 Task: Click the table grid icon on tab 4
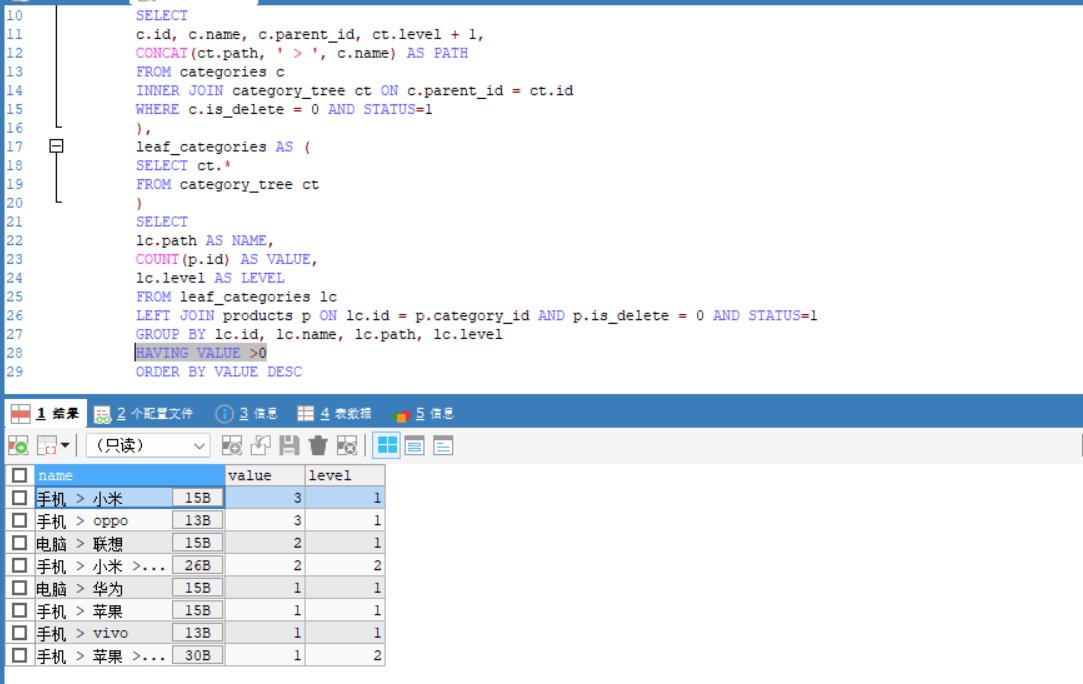click(x=305, y=414)
